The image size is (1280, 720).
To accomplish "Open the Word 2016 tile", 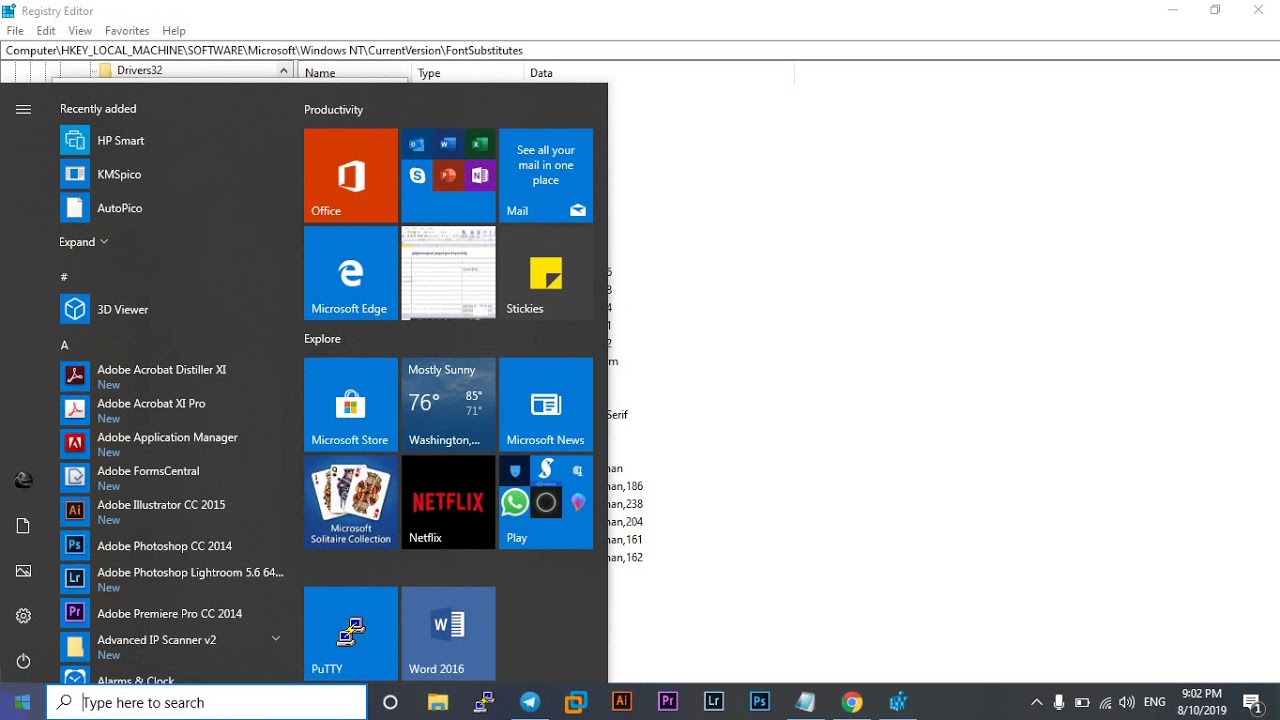I will pyautogui.click(x=448, y=633).
